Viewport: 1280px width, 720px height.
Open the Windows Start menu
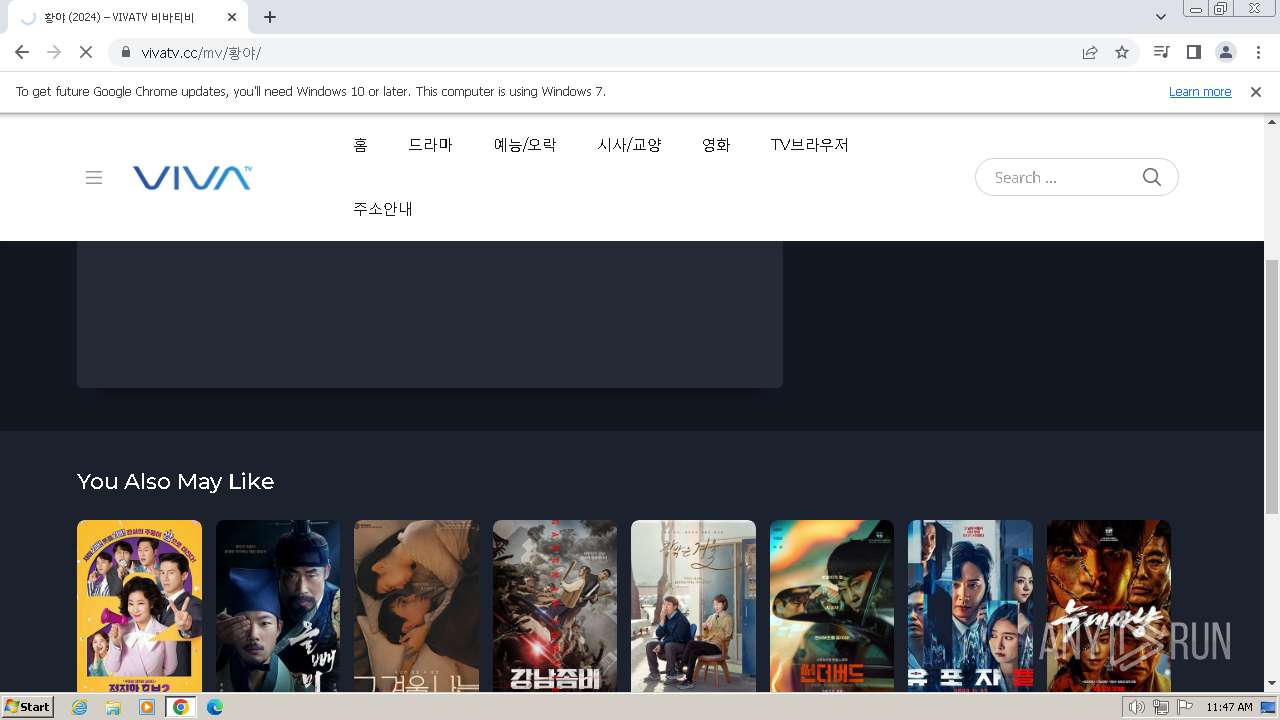(28, 707)
